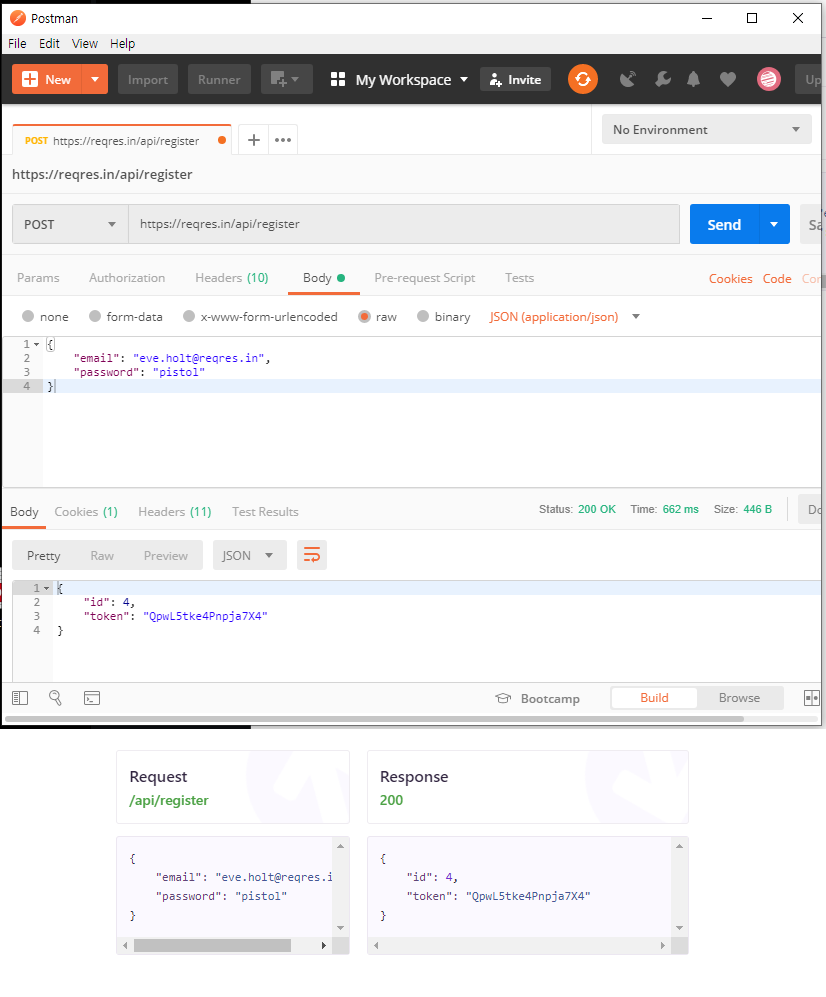Screen dimensions: 826x997
Task: Click the Runner button
Action: [219, 79]
